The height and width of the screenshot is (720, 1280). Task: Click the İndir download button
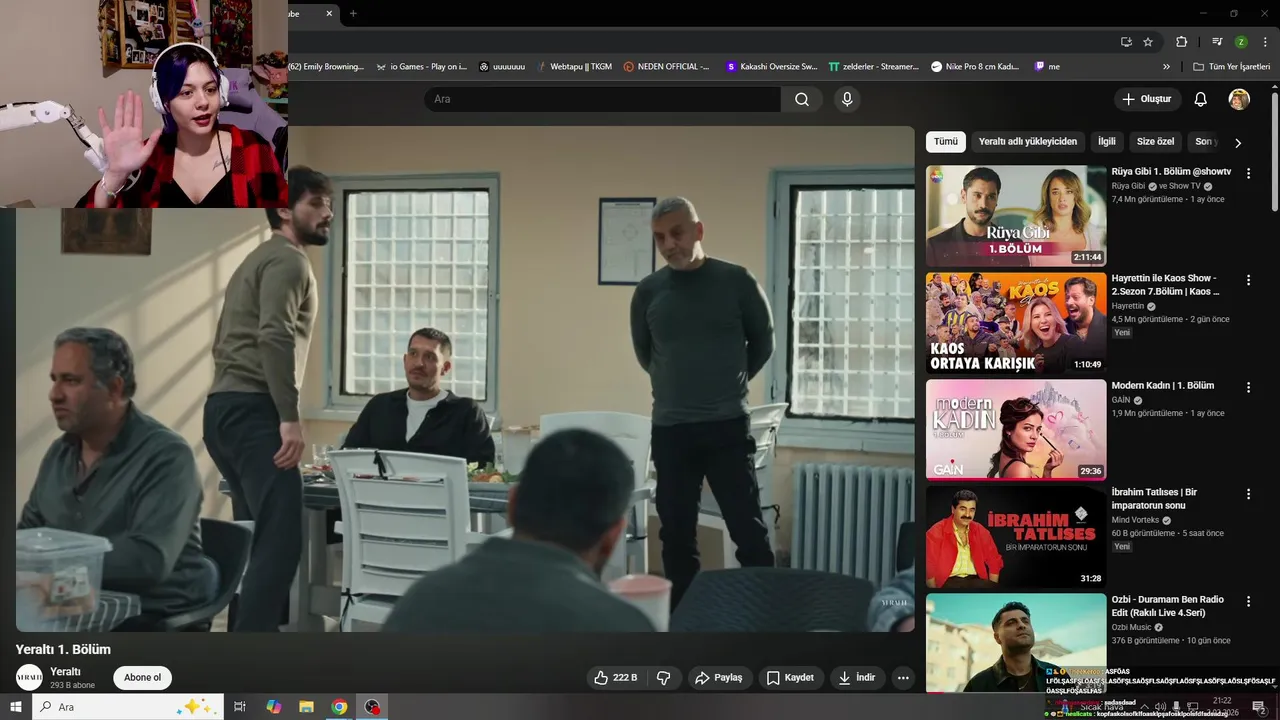point(857,678)
